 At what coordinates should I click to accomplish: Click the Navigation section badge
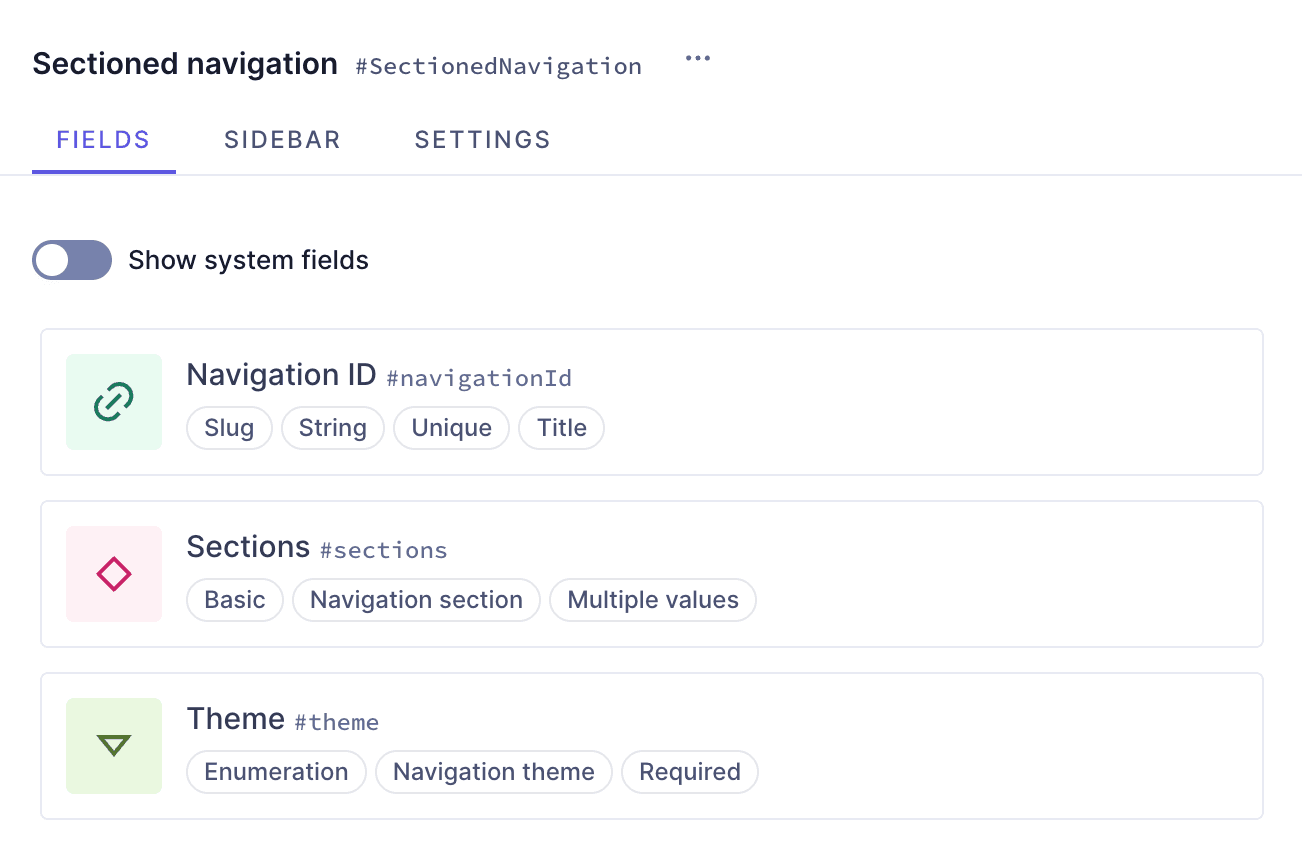(x=416, y=599)
